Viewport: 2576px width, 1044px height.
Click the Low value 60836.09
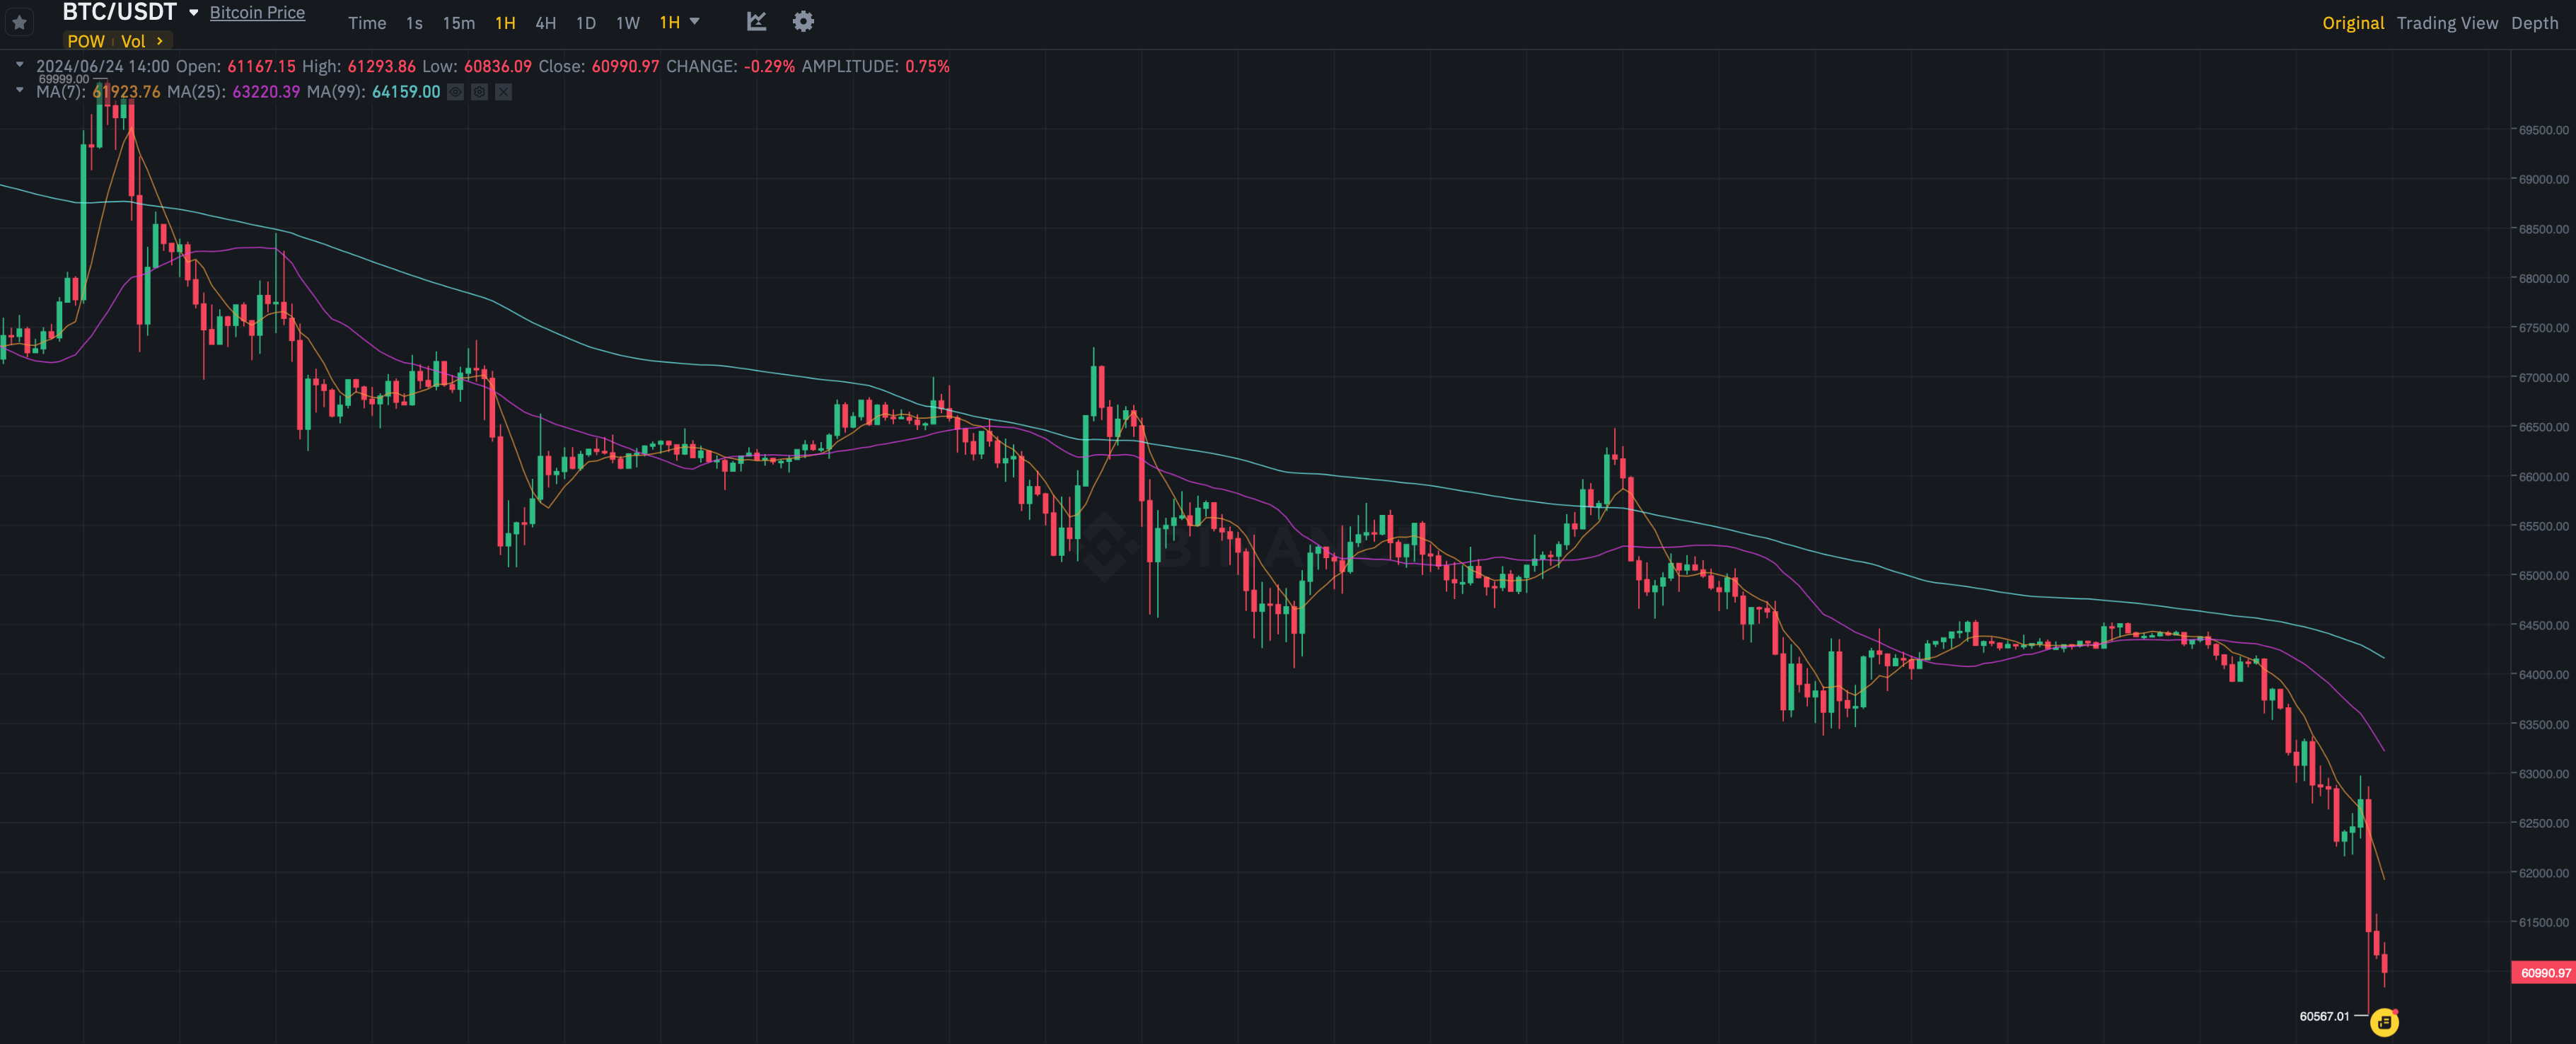pyautogui.click(x=498, y=66)
